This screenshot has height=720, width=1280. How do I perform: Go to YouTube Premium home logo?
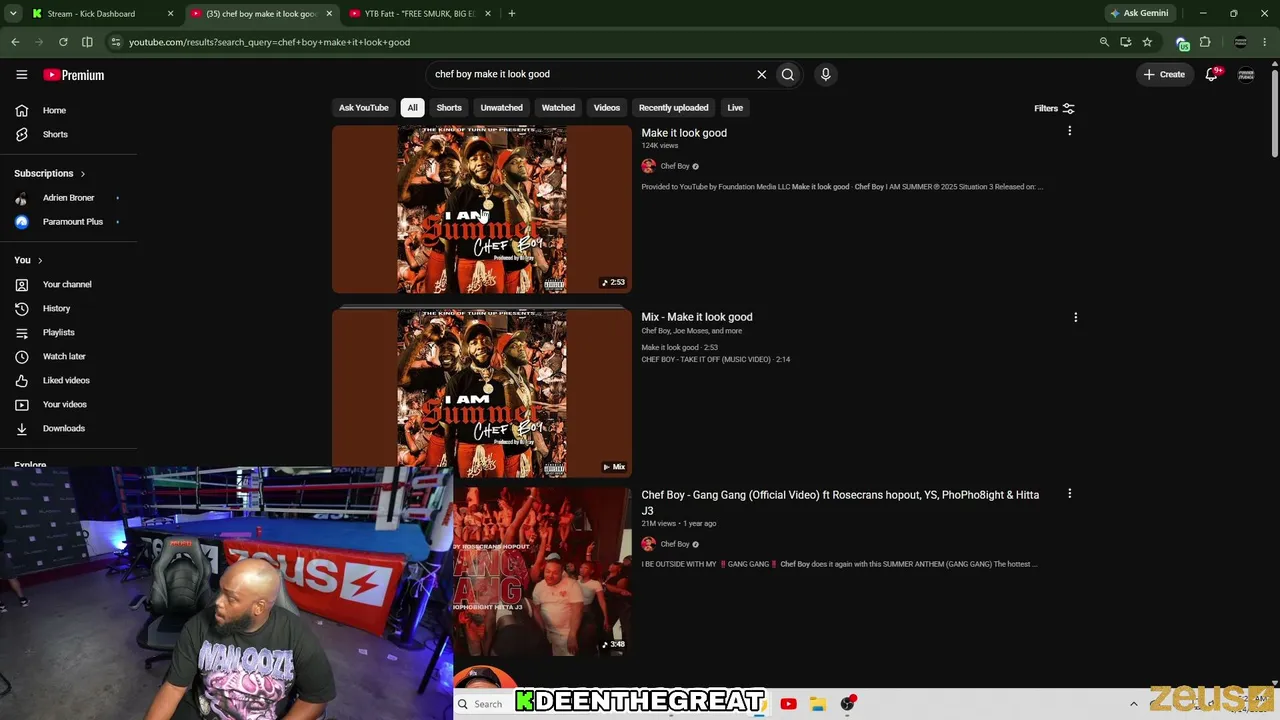73,75
